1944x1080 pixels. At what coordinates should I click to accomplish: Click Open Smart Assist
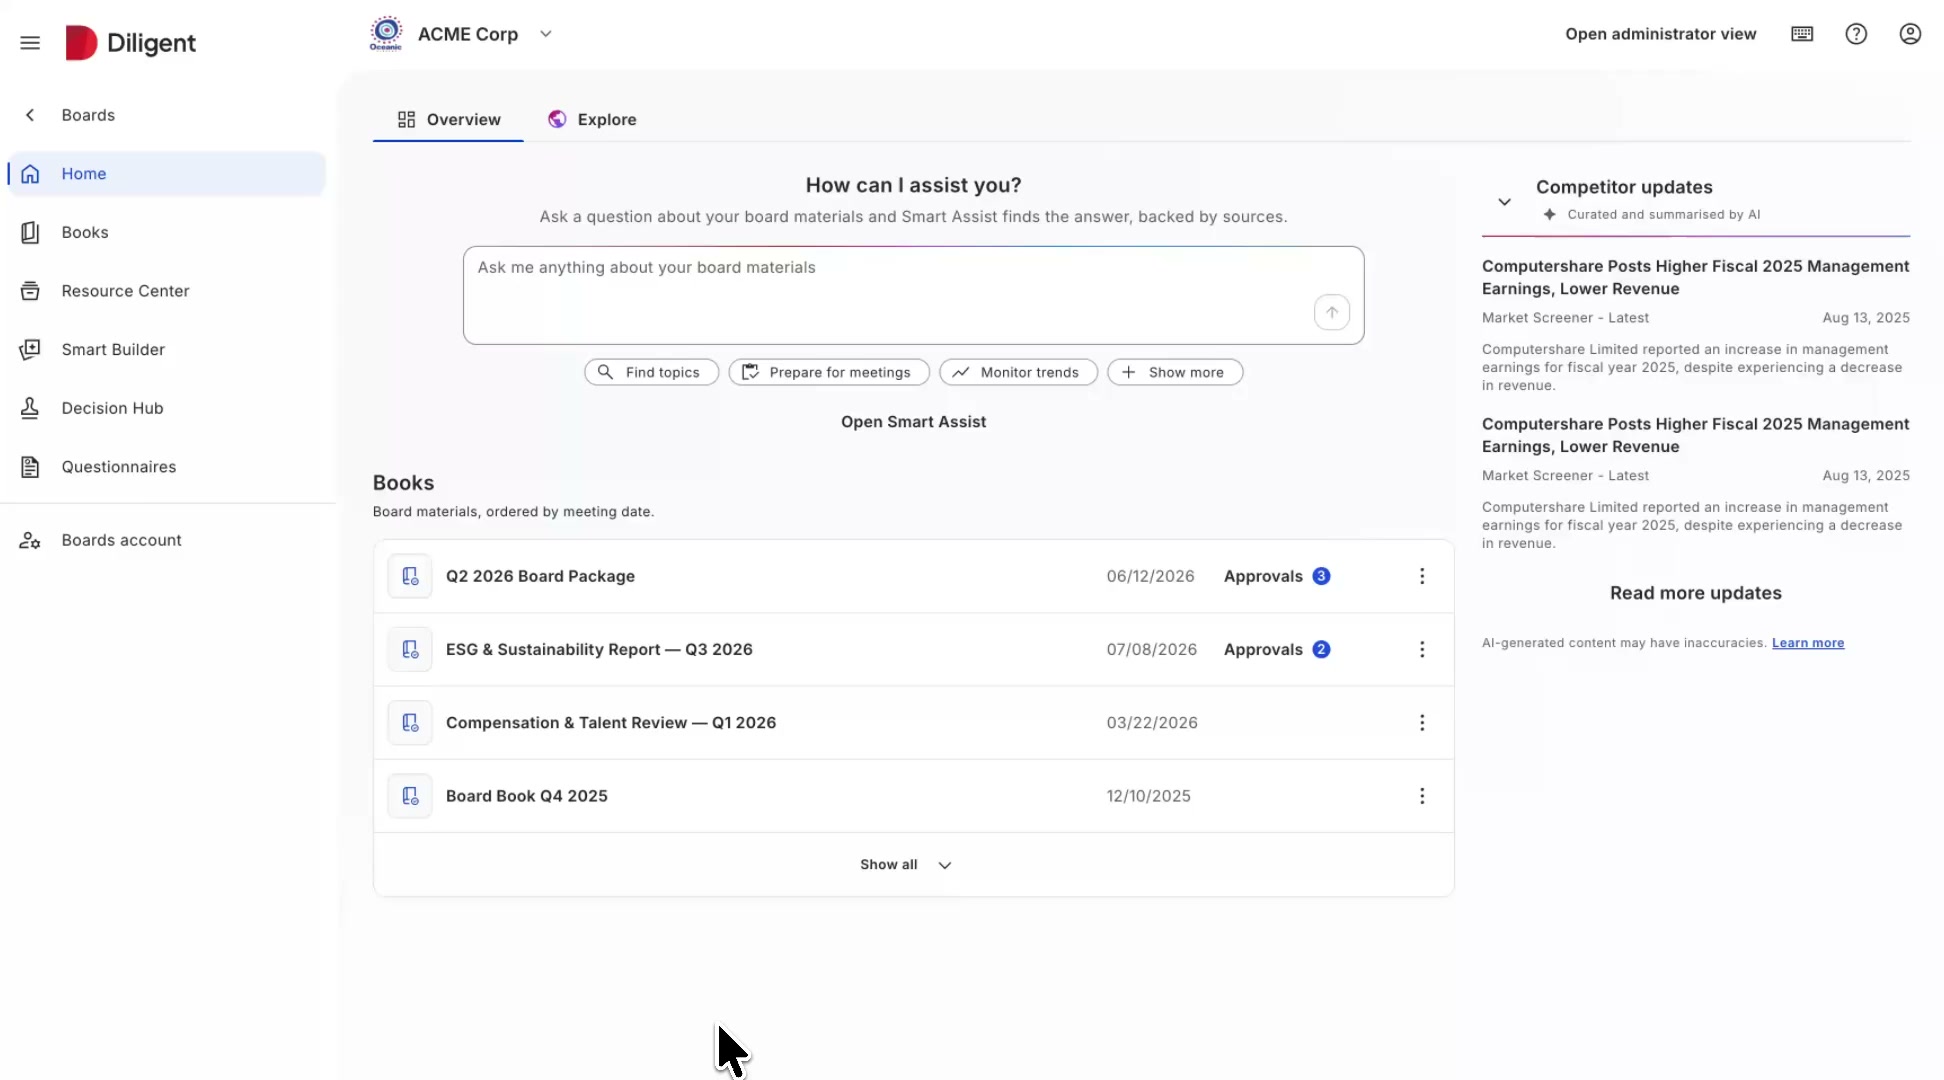pos(913,422)
